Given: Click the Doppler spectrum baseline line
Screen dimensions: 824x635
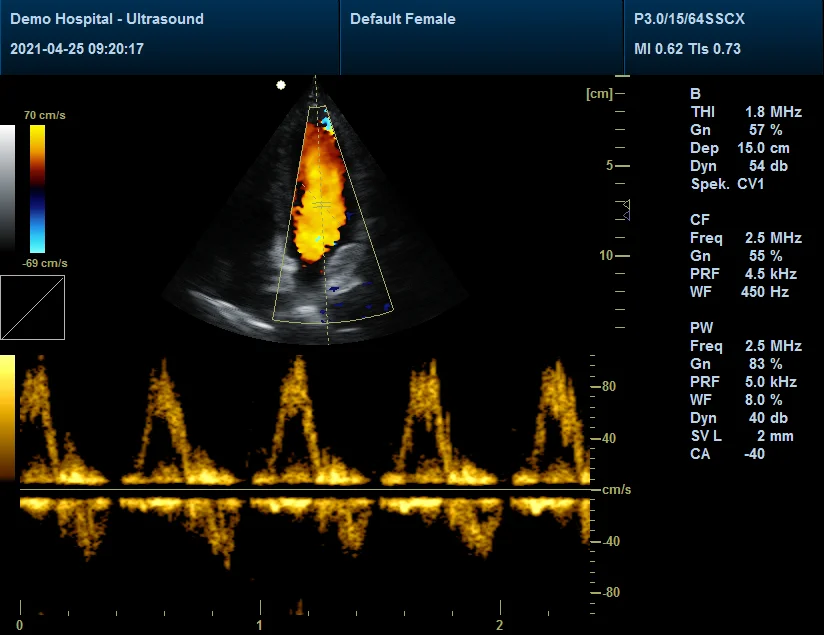Looking at the screenshot, I should click(x=304, y=490).
